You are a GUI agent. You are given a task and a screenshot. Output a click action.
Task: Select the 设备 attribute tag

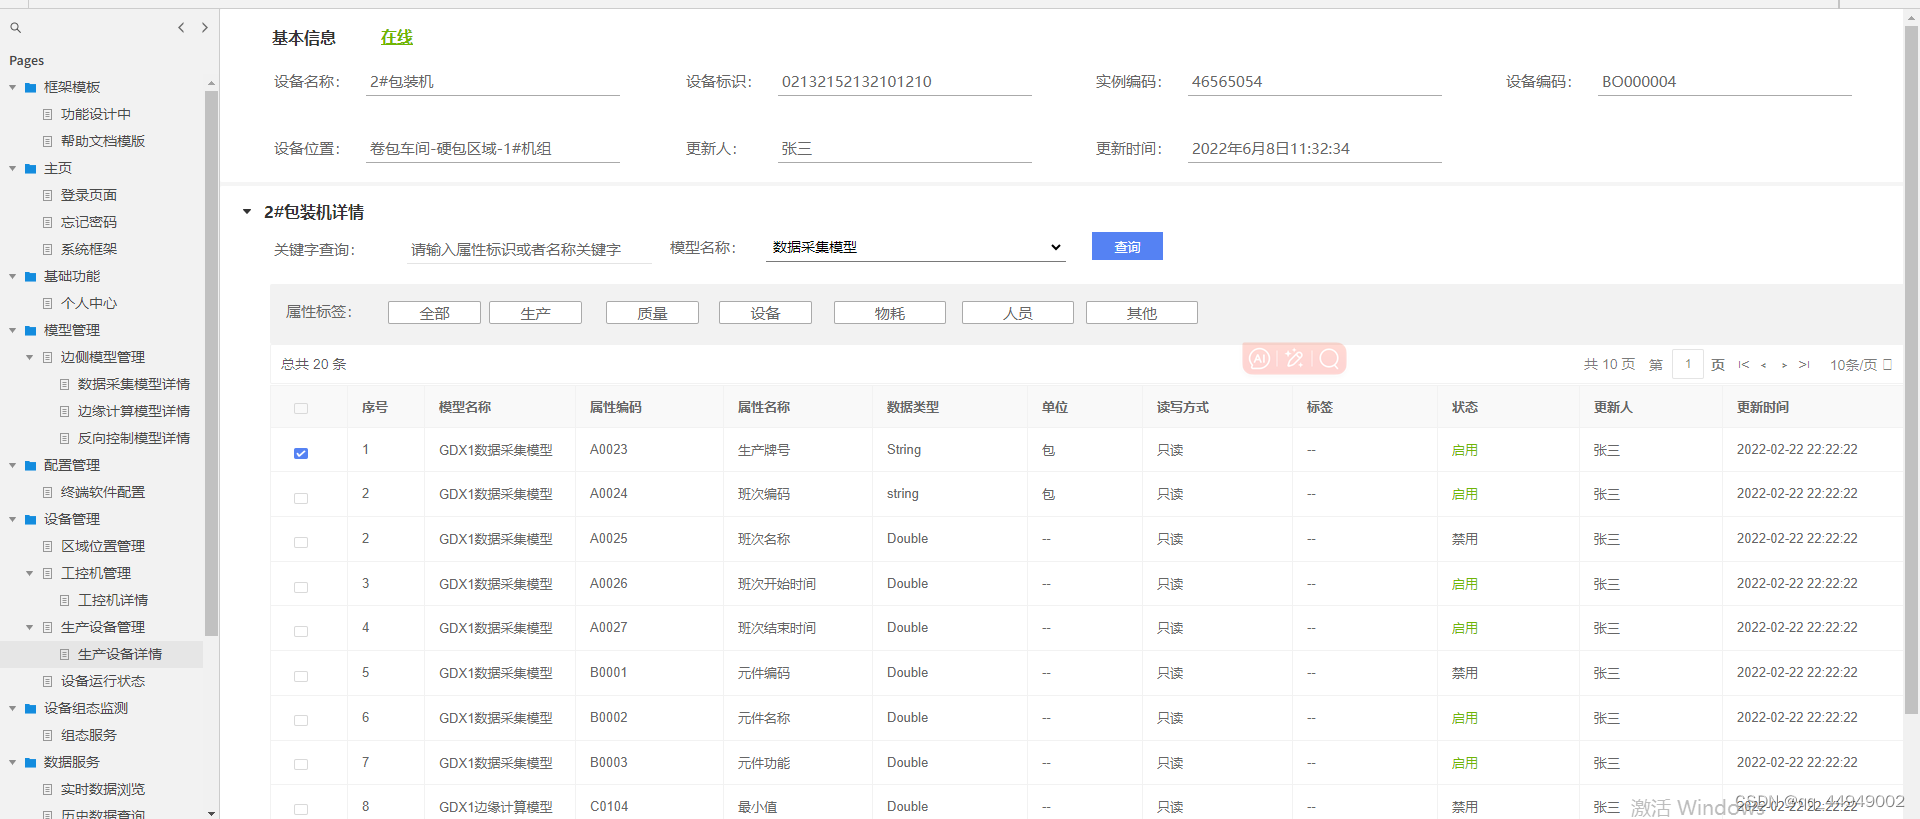pyautogui.click(x=765, y=313)
